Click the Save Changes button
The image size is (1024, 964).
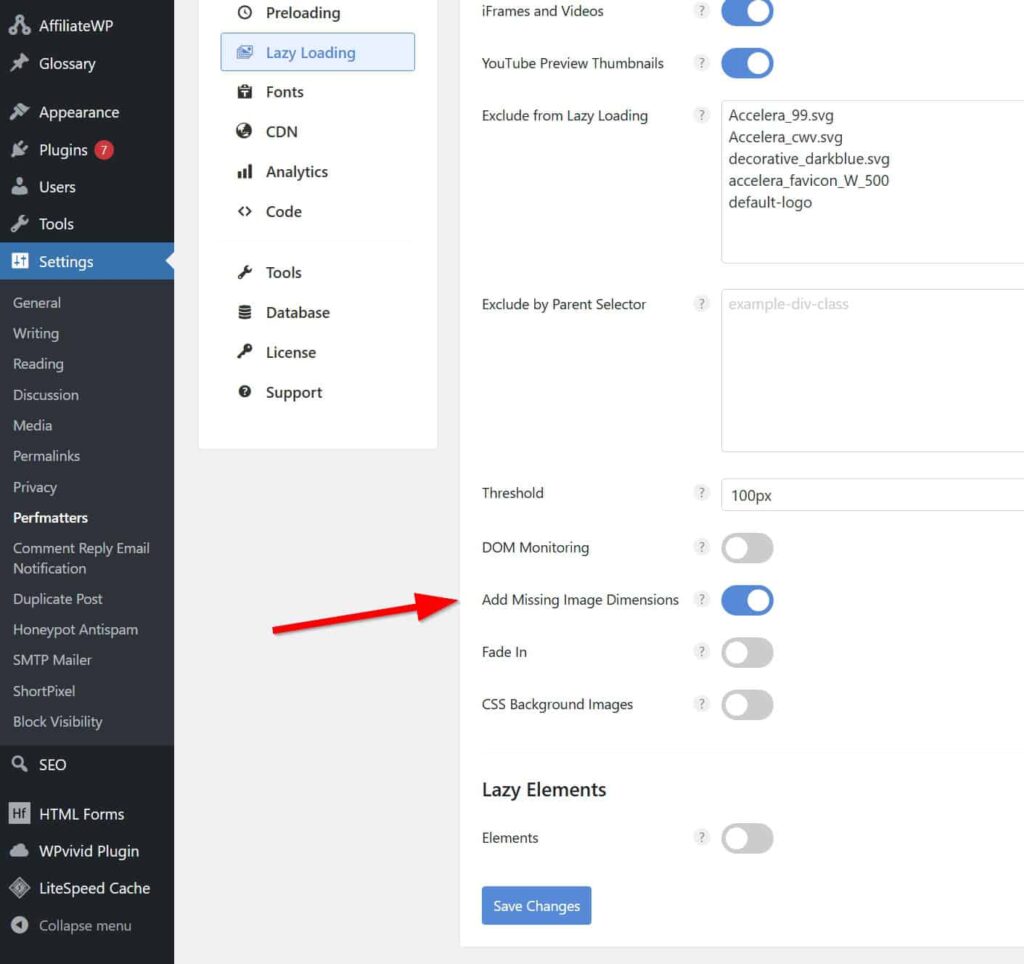pyautogui.click(x=536, y=906)
